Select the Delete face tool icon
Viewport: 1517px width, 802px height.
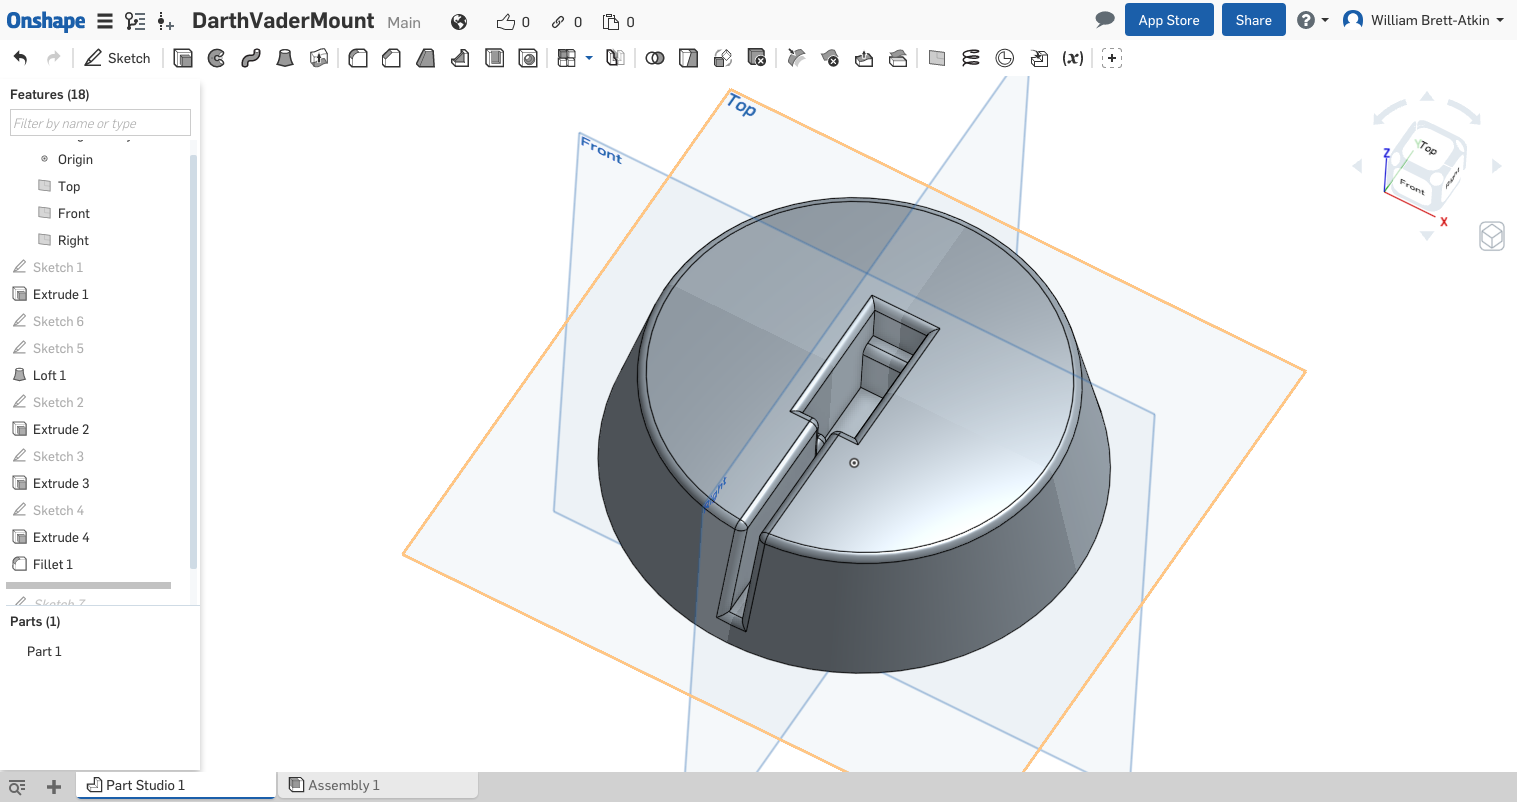pyautogui.click(x=830, y=58)
